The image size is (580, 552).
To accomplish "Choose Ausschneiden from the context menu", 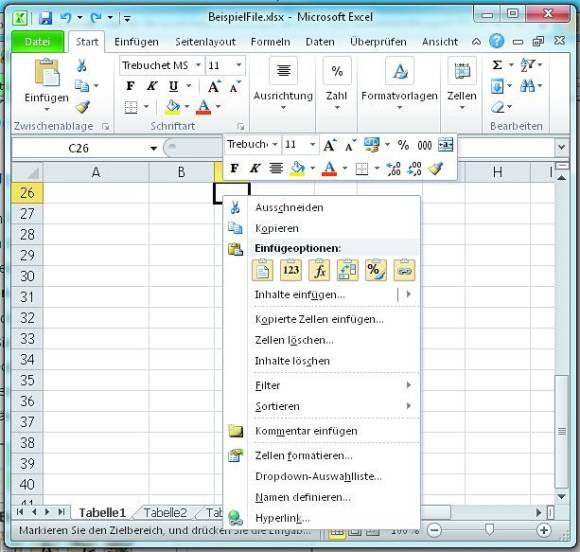I will point(322,208).
